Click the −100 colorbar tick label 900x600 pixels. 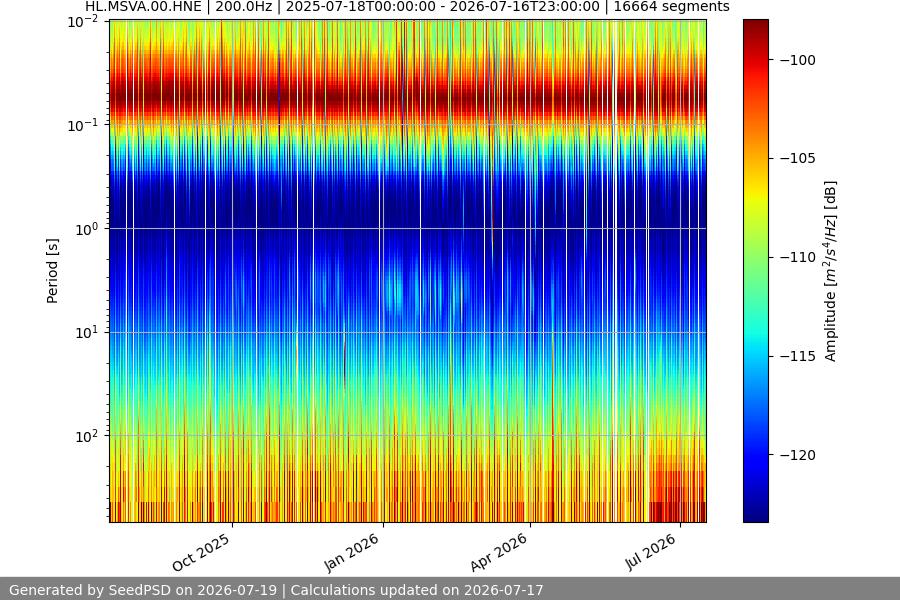797,60
